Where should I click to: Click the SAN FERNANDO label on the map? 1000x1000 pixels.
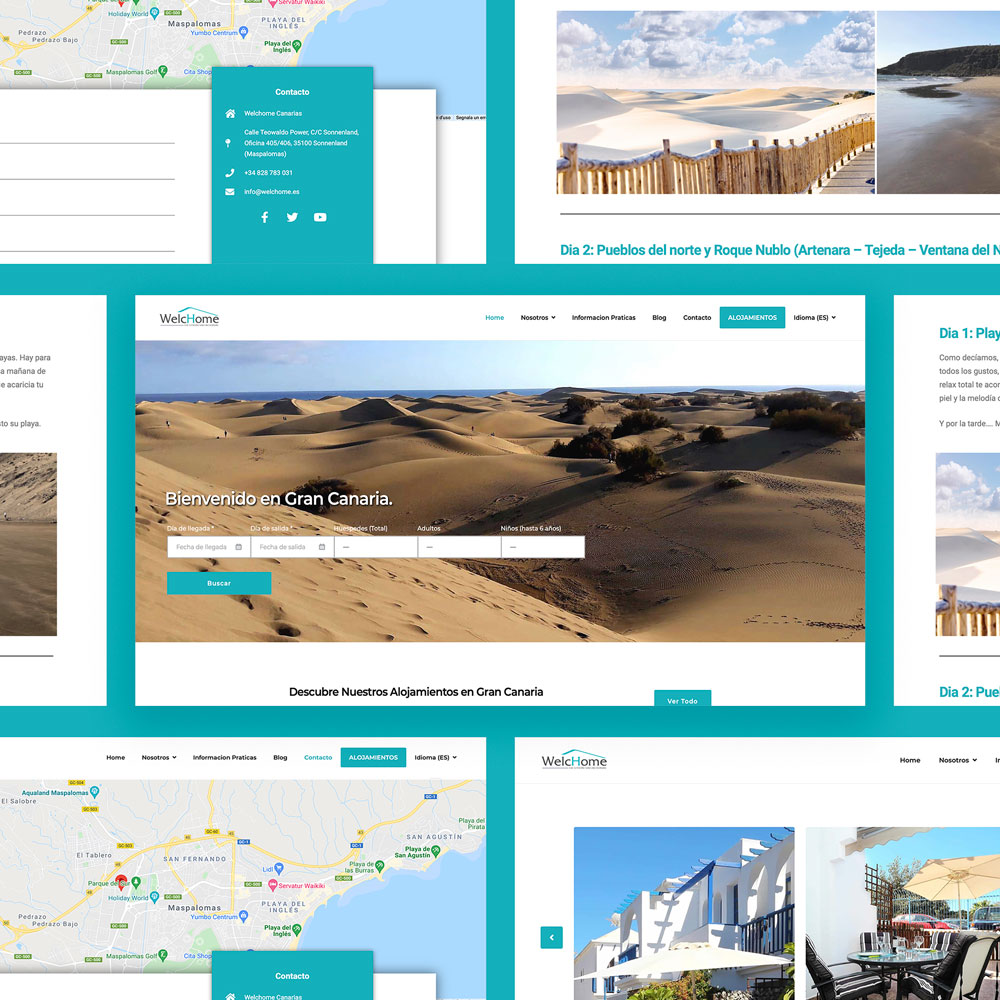click(x=195, y=859)
